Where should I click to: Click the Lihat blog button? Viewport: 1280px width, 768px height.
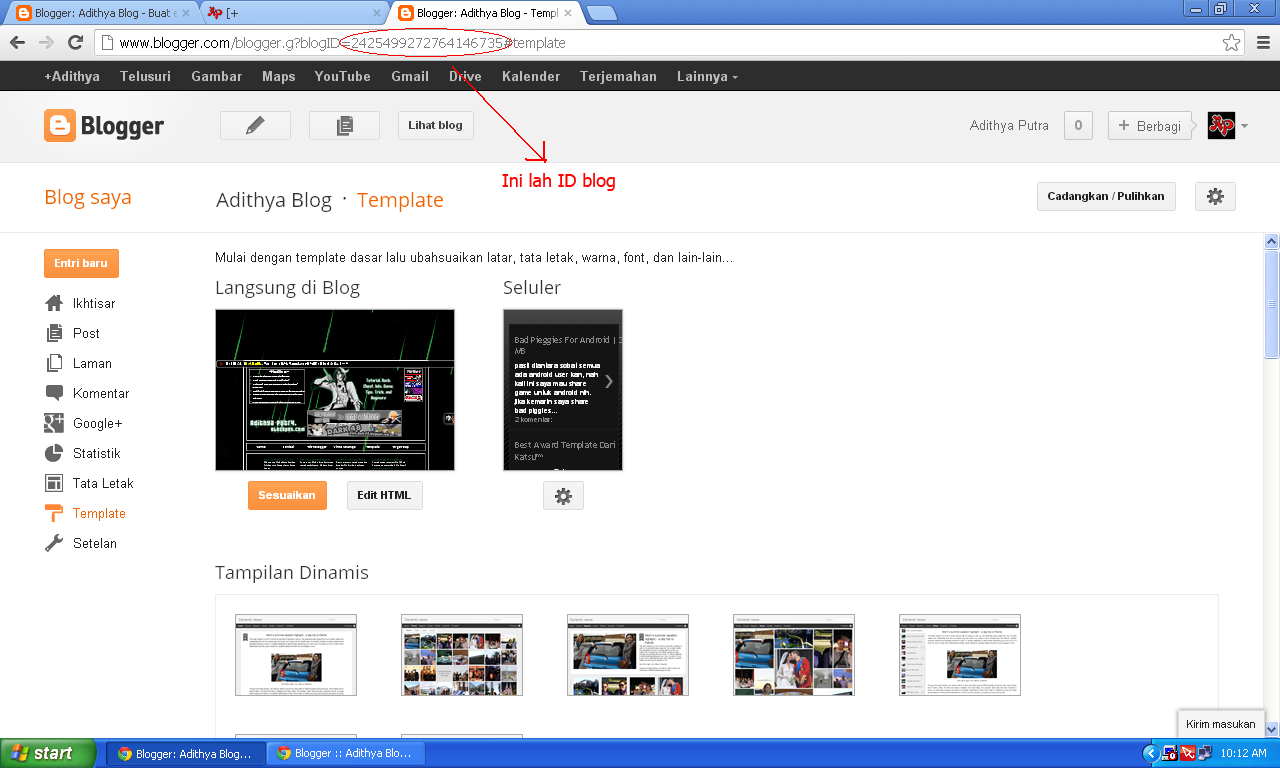pos(436,125)
